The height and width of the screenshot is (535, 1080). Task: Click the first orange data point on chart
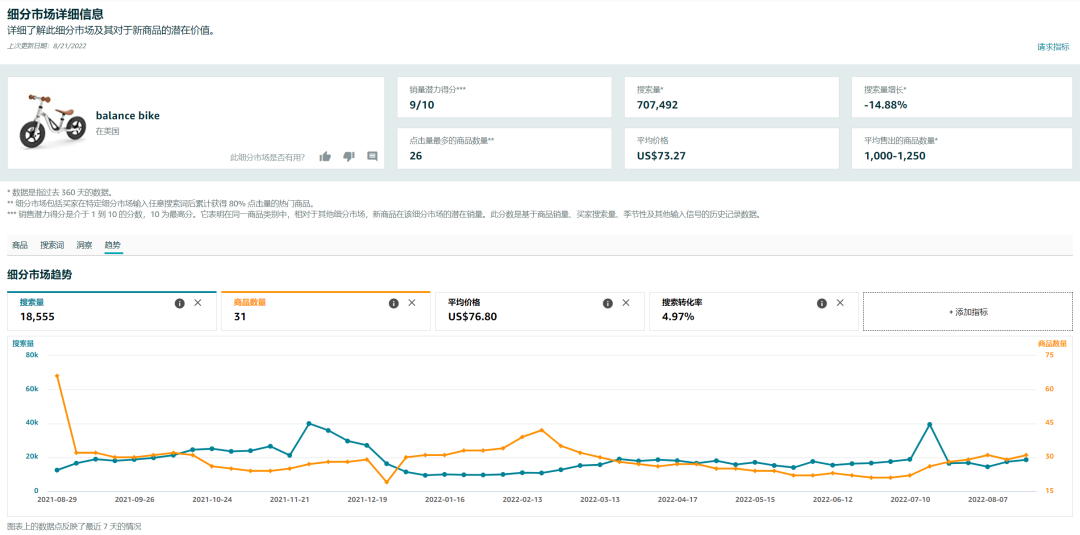57,376
